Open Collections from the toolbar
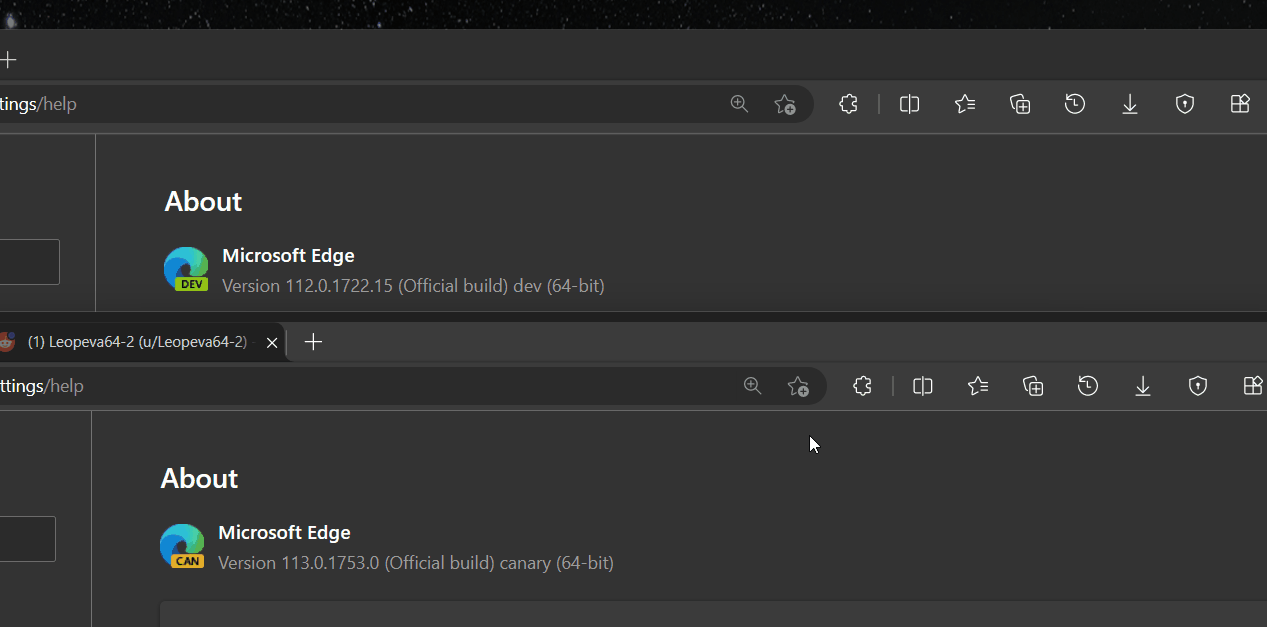 1020,104
